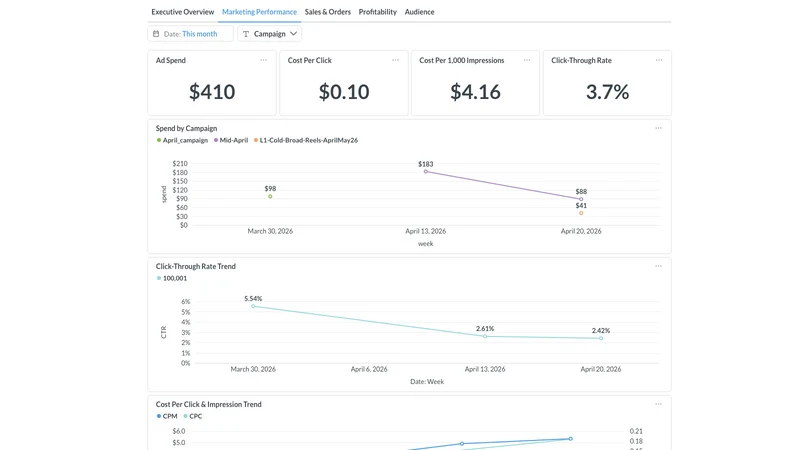Click the April 6, 2026 axis label
The image size is (800, 450).
tap(369, 369)
